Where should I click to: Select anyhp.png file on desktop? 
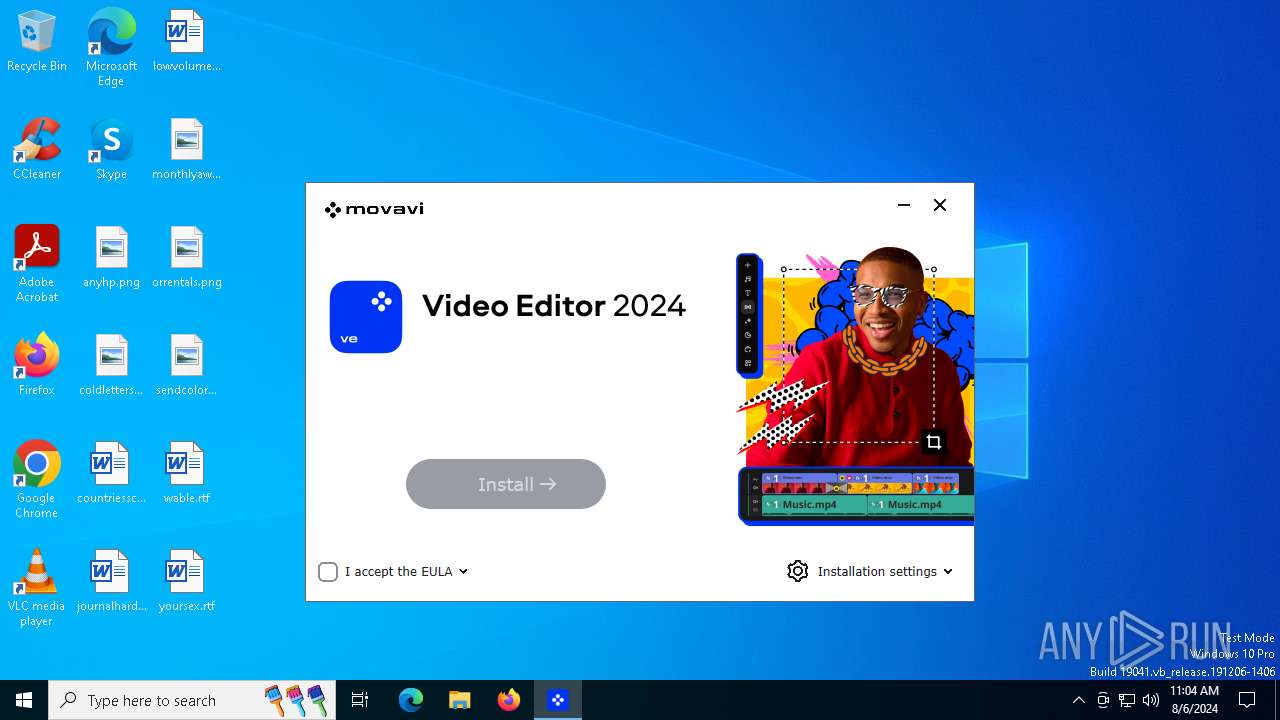point(111,258)
